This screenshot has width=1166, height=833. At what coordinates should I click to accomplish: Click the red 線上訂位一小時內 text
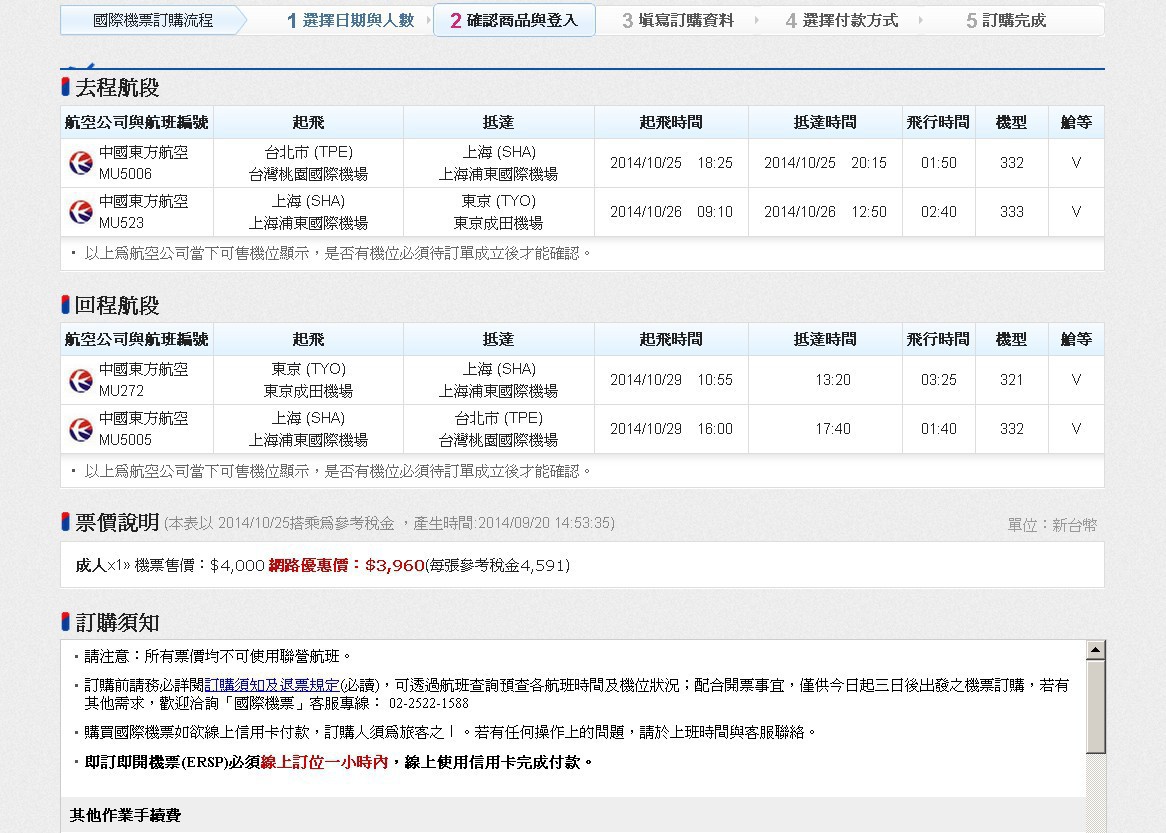tap(324, 762)
